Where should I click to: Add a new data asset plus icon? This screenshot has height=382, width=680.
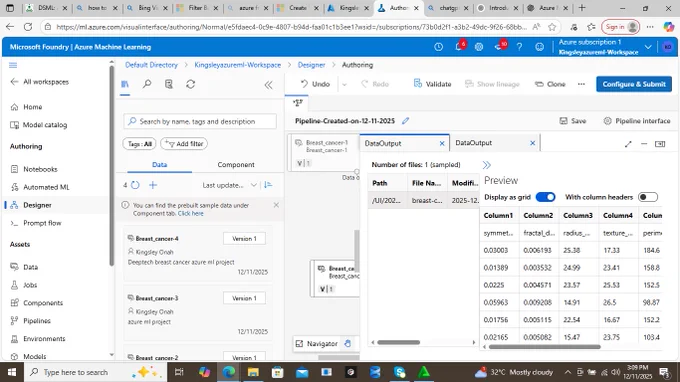pos(153,185)
